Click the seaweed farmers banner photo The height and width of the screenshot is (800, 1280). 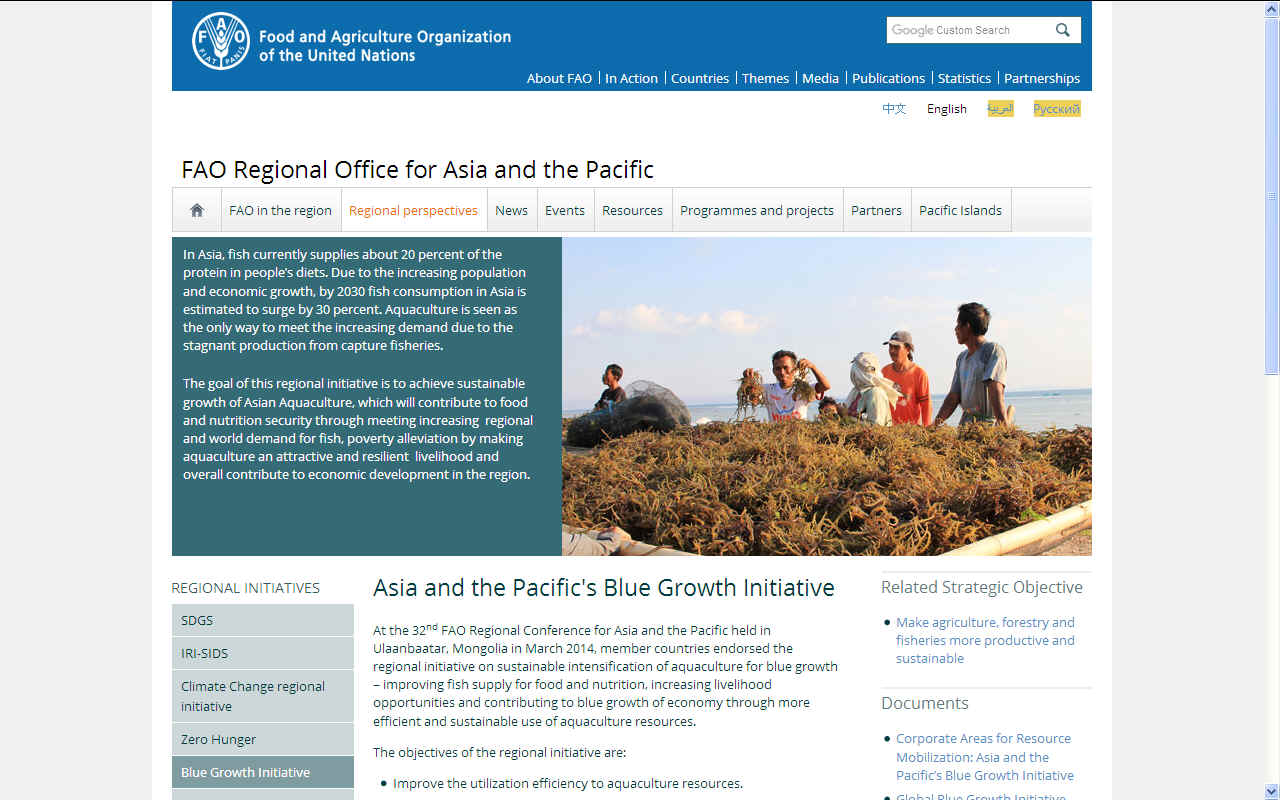[x=827, y=396]
